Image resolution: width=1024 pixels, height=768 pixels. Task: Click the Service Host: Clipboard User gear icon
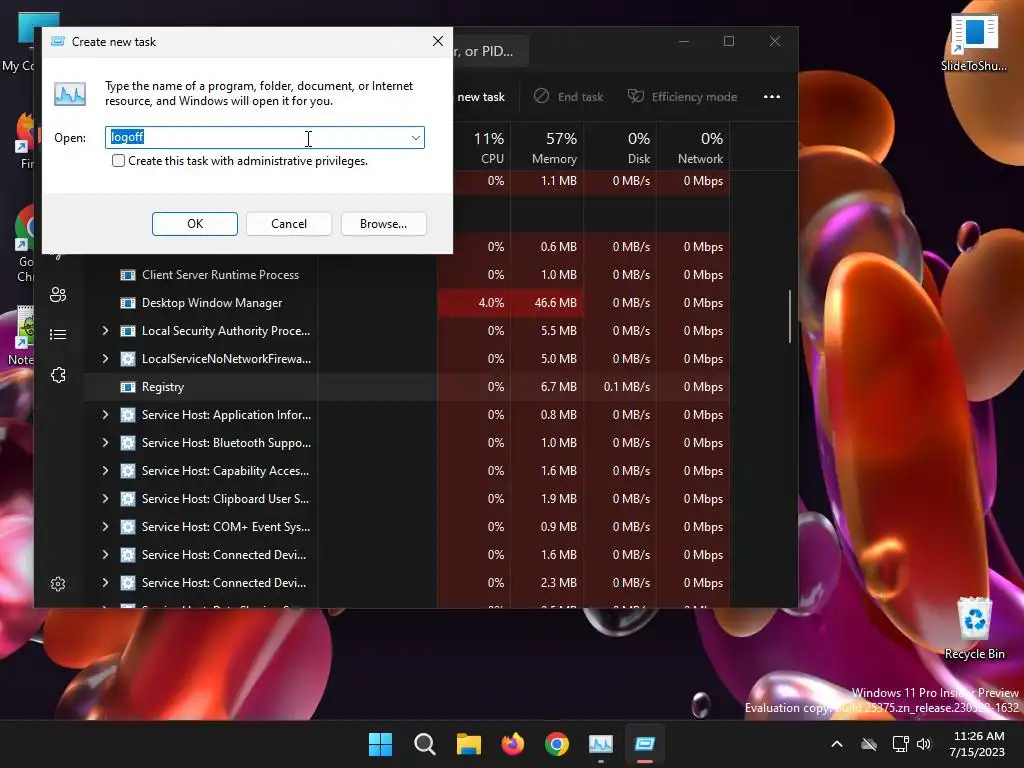tap(128, 499)
